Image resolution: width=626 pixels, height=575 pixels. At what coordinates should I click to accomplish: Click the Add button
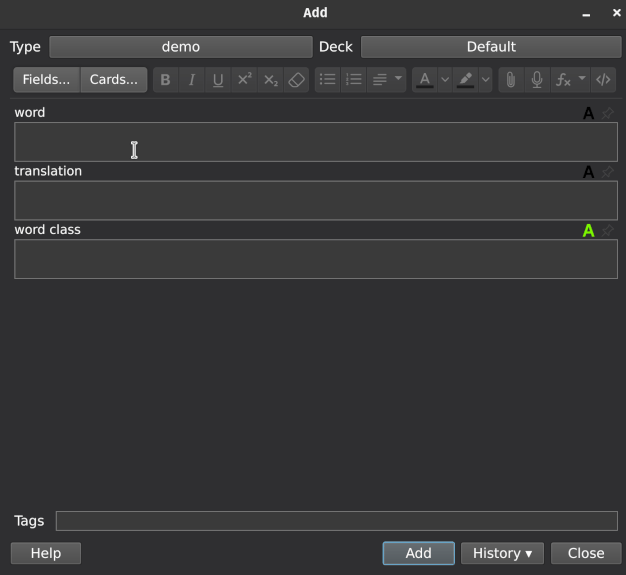418,553
